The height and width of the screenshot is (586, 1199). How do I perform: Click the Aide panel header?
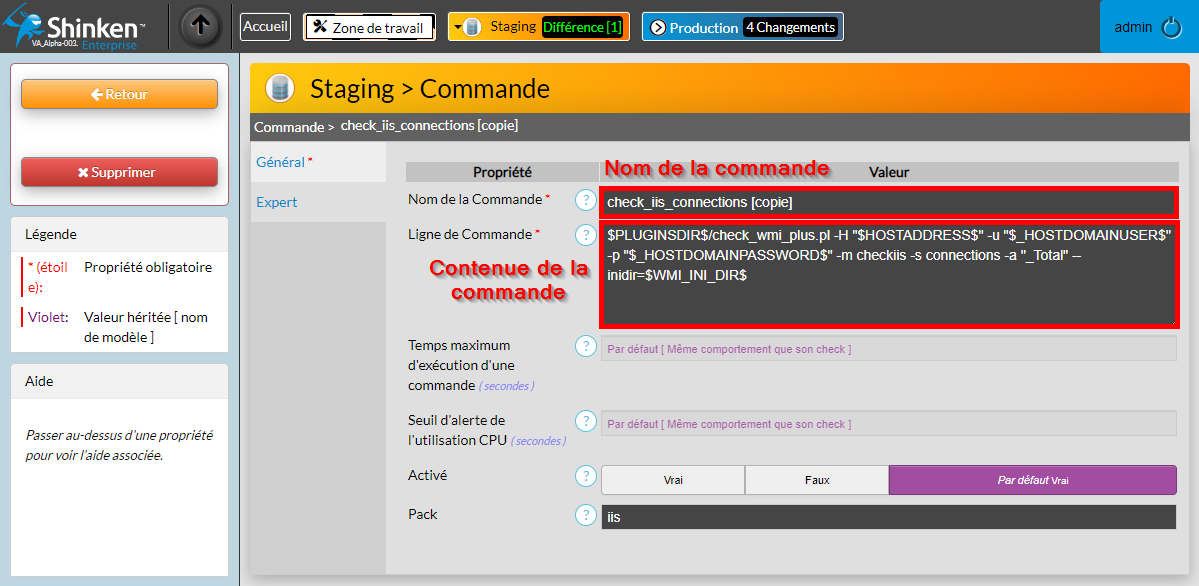(x=119, y=381)
